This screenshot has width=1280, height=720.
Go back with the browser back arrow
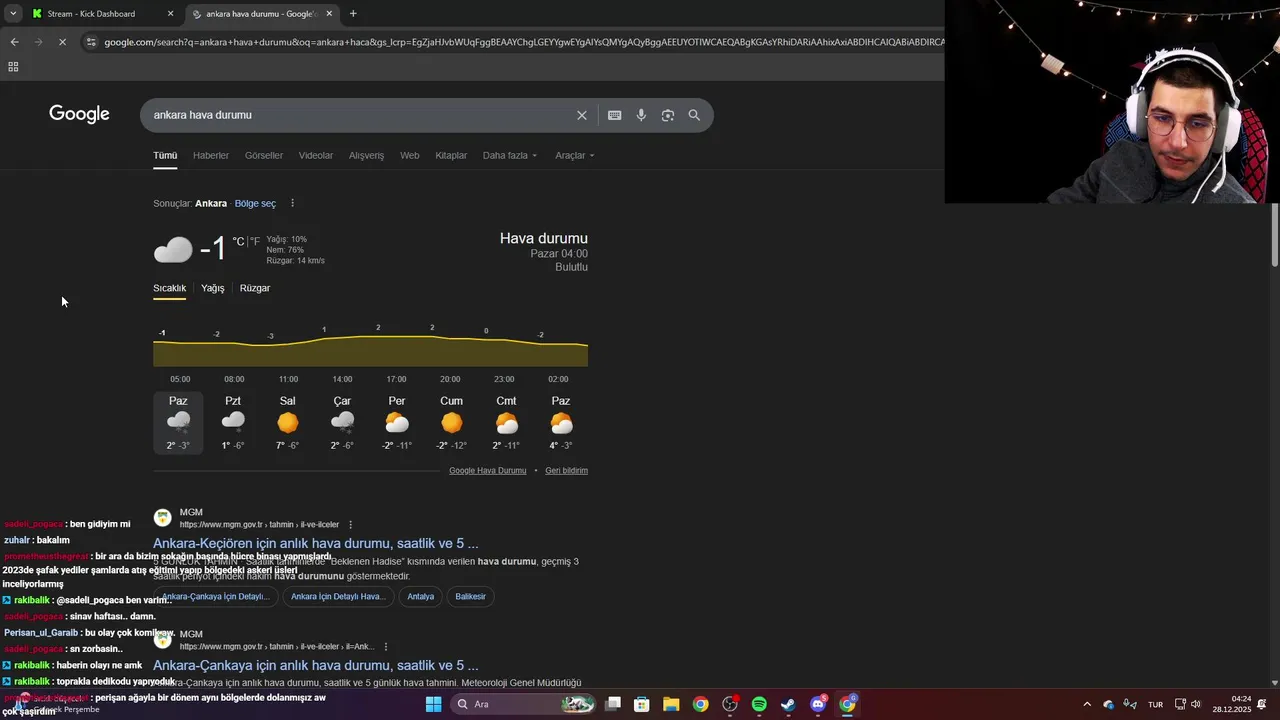pos(14,42)
